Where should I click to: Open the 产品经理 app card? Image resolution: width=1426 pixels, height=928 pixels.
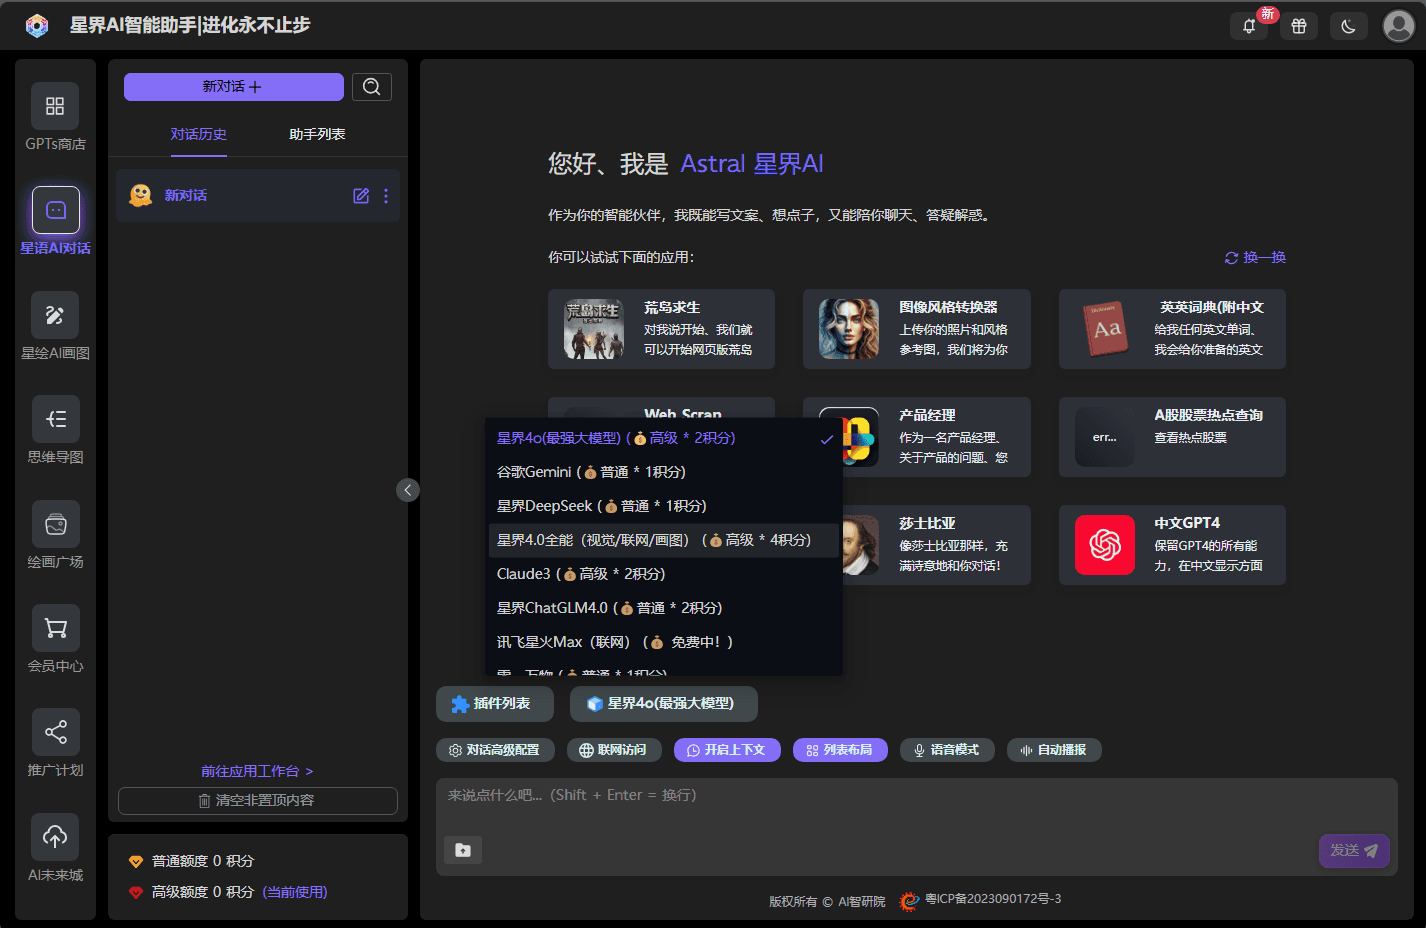click(937, 437)
